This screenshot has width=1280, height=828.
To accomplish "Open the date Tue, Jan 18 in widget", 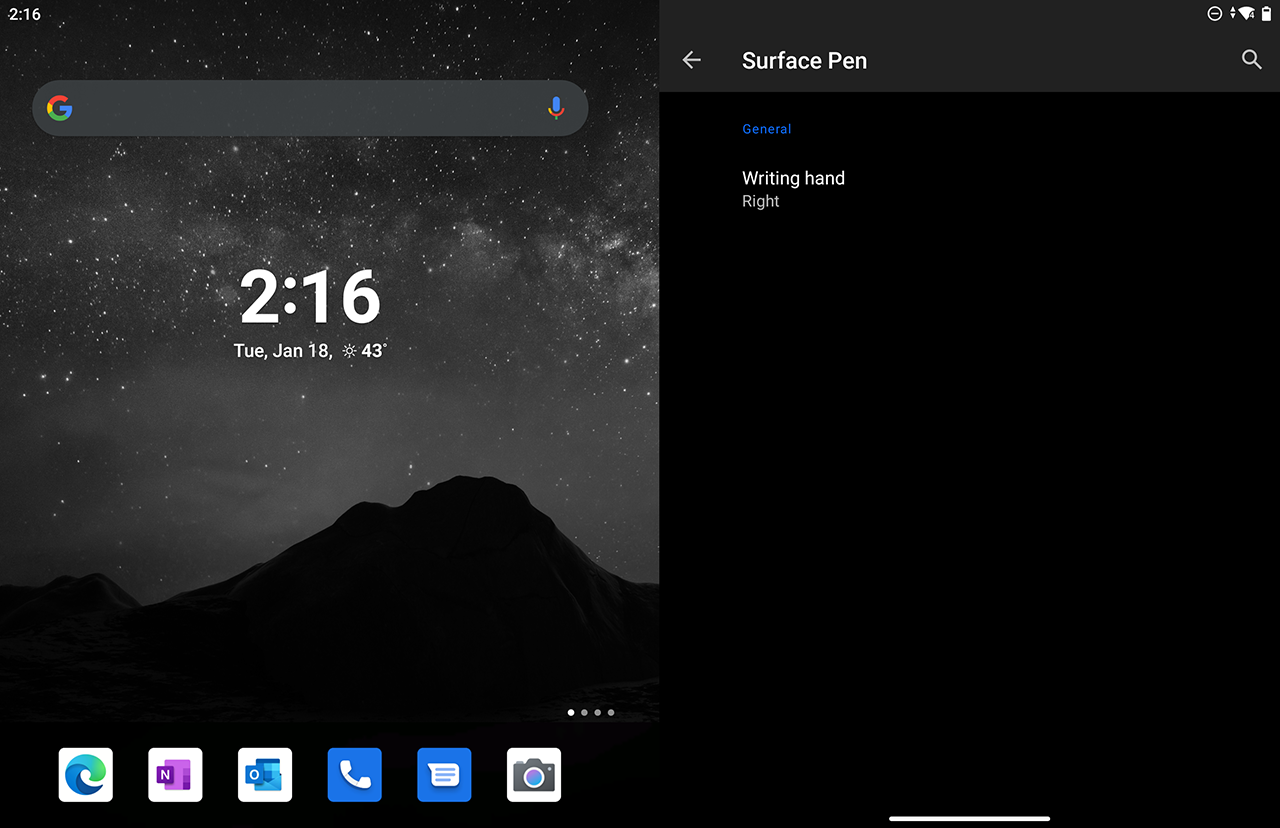I will coord(282,351).
